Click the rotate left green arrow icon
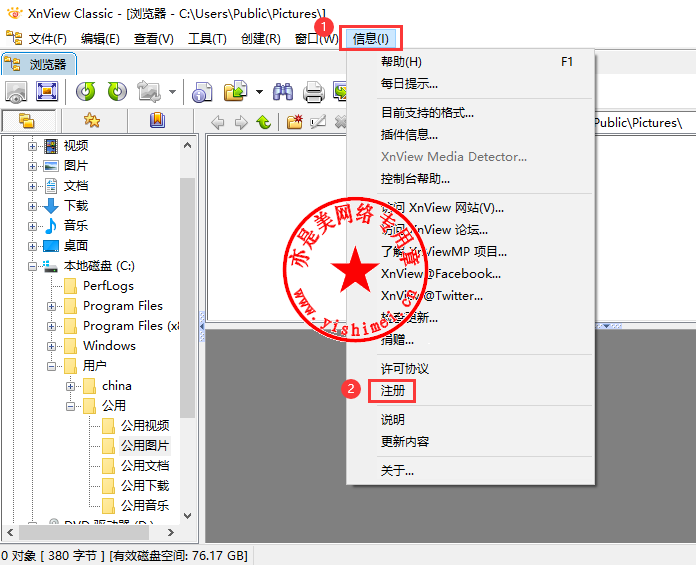Viewport: 696px width, 565px height. [x=86, y=91]
